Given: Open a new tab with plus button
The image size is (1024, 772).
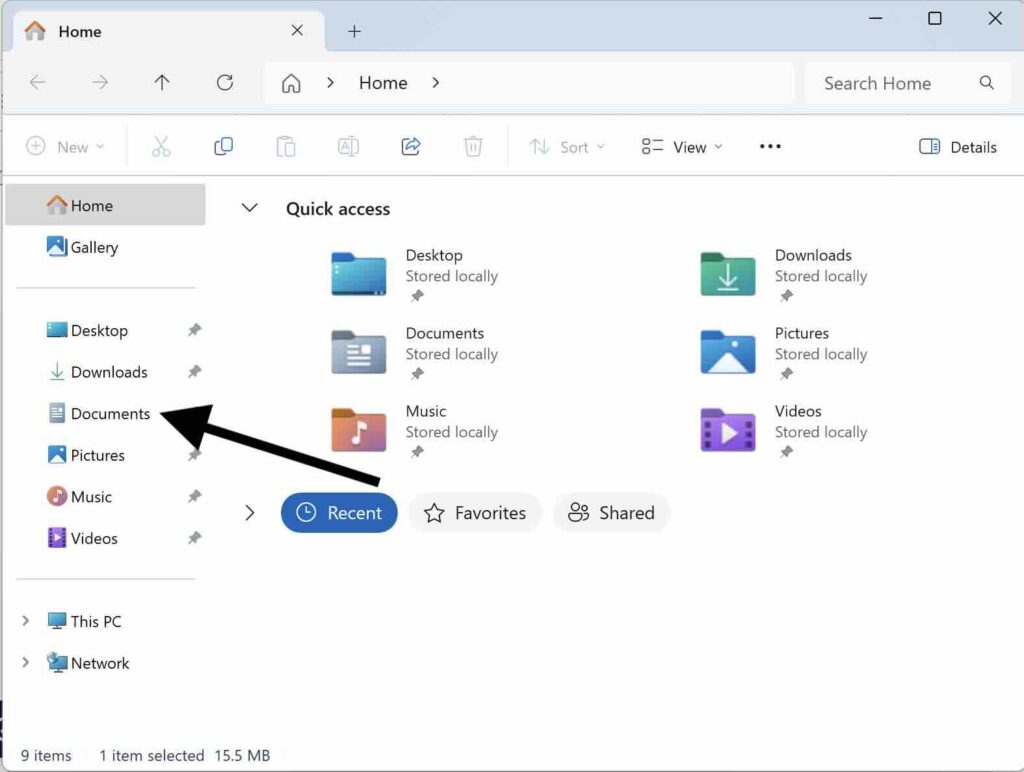Looking at the screenshot, I should coord(354,31).
